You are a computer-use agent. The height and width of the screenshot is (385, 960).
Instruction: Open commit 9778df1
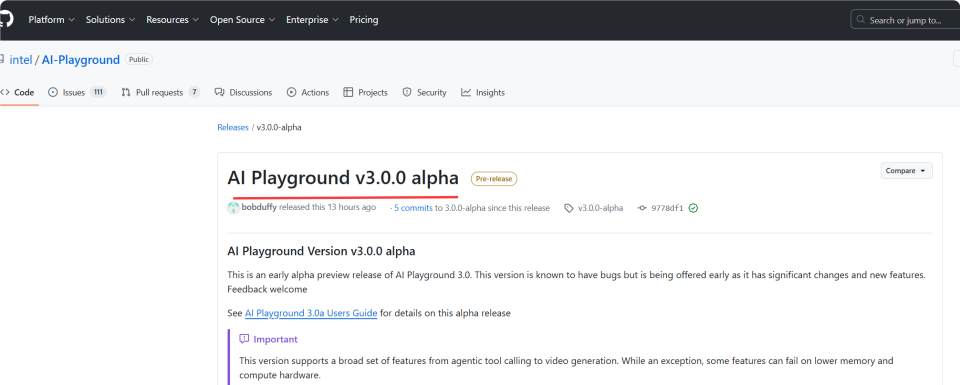coord(667,208)
